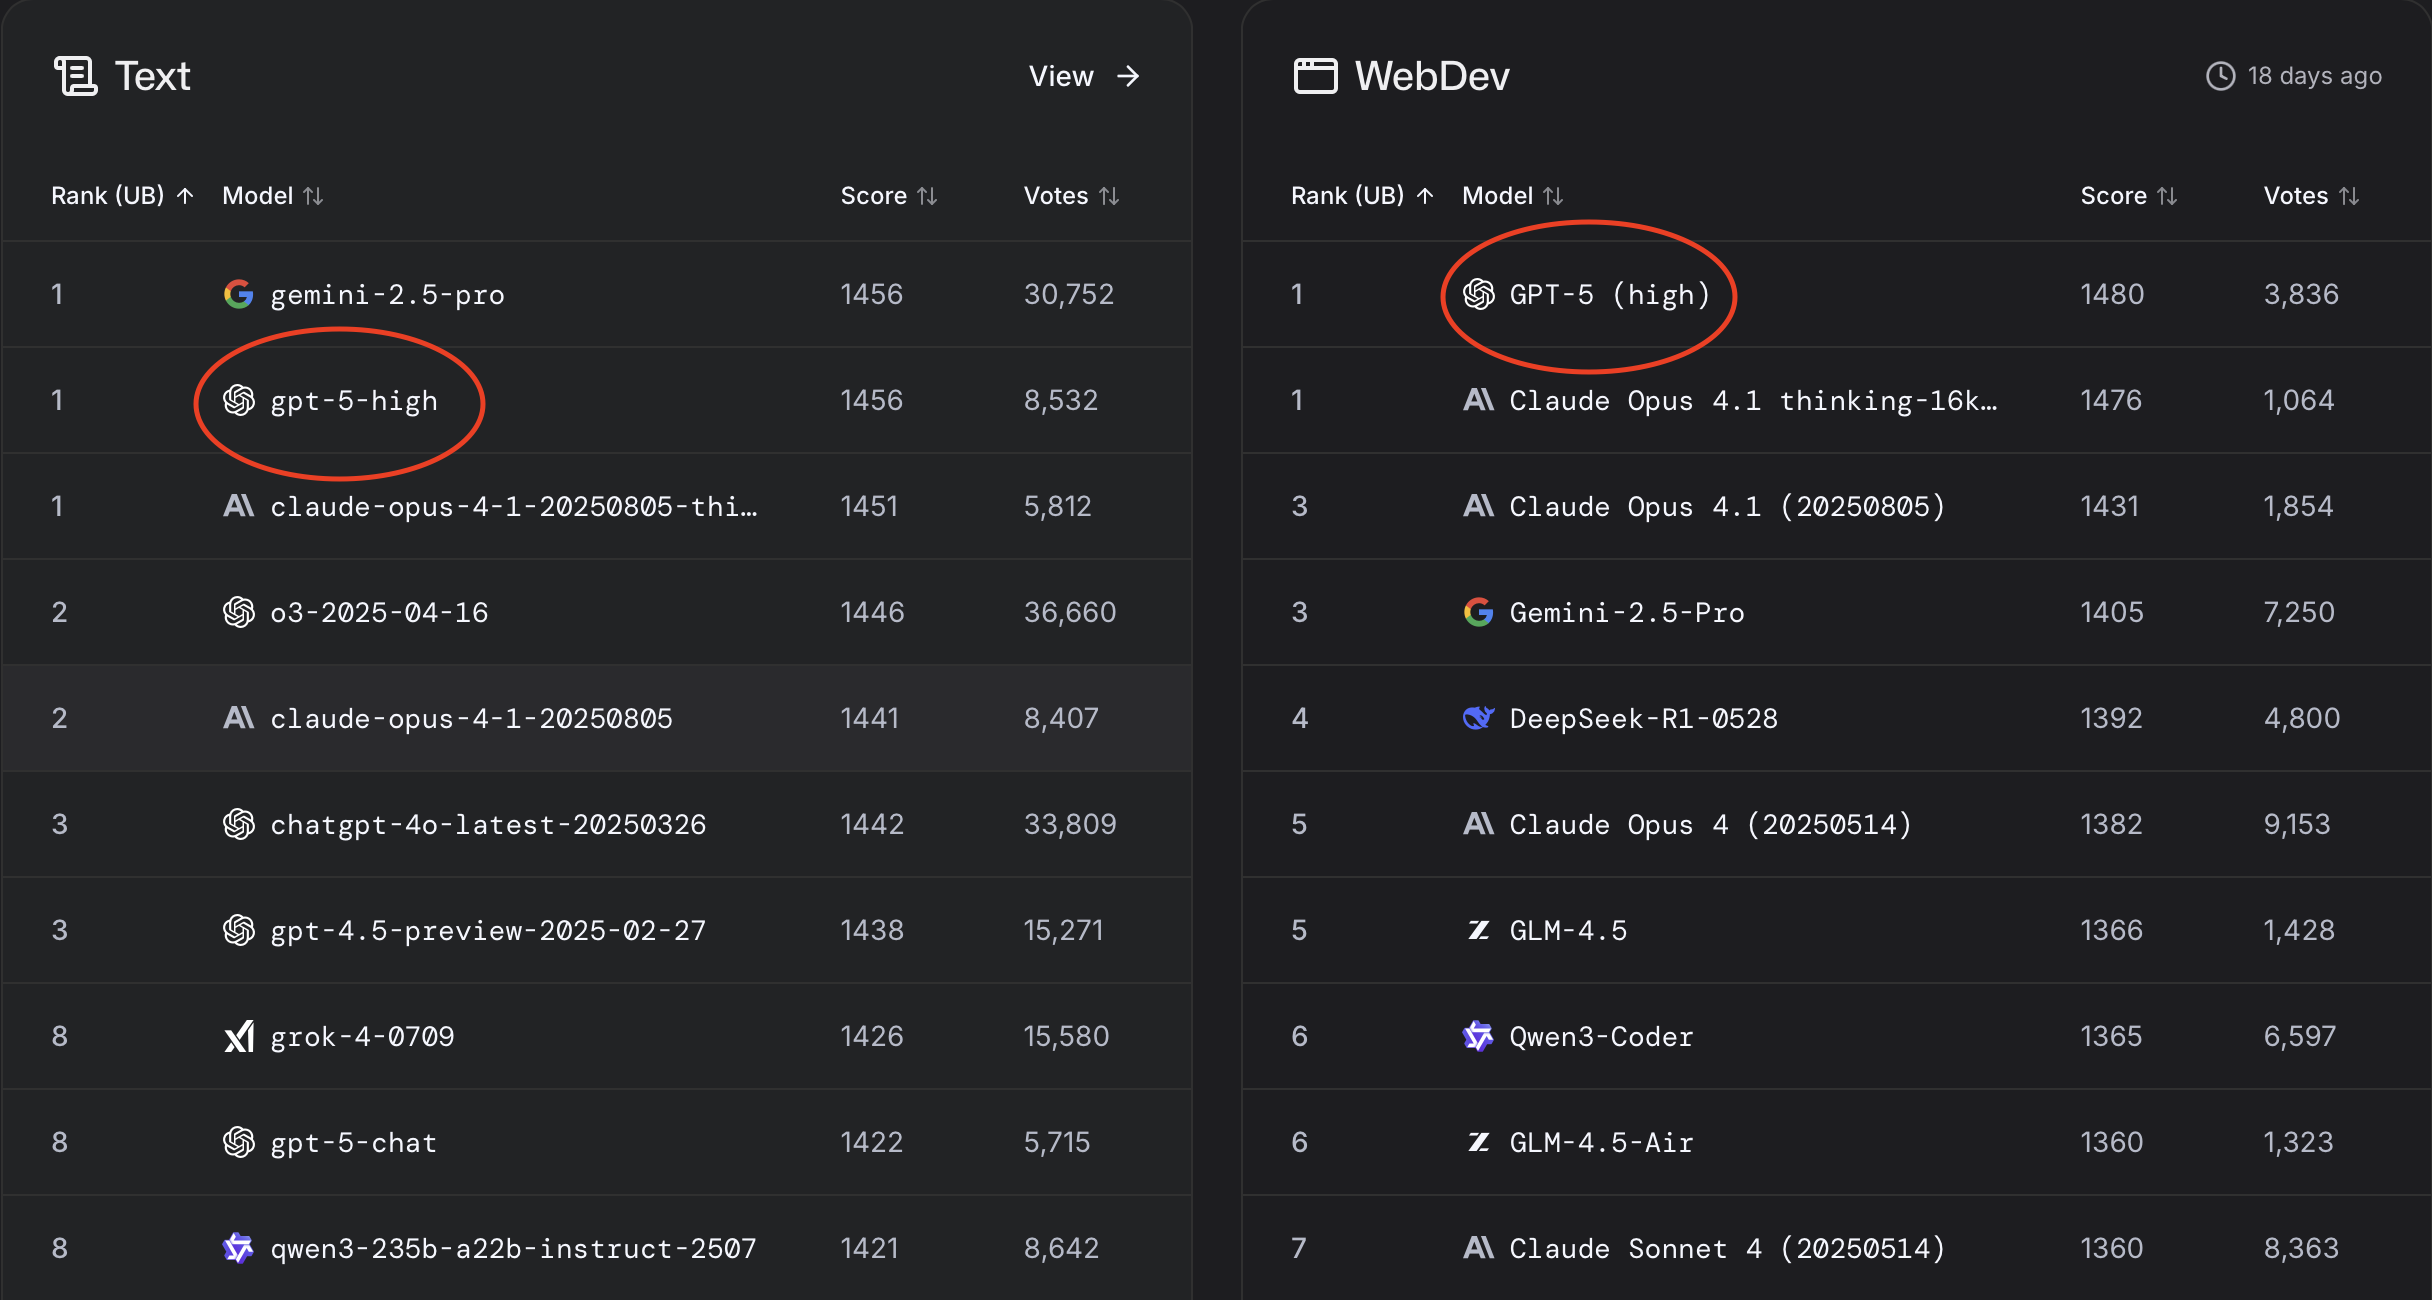Open Model column sort control in WebDev
The height and width of the screenshot is (1300, 2432).
(1553, 195)
